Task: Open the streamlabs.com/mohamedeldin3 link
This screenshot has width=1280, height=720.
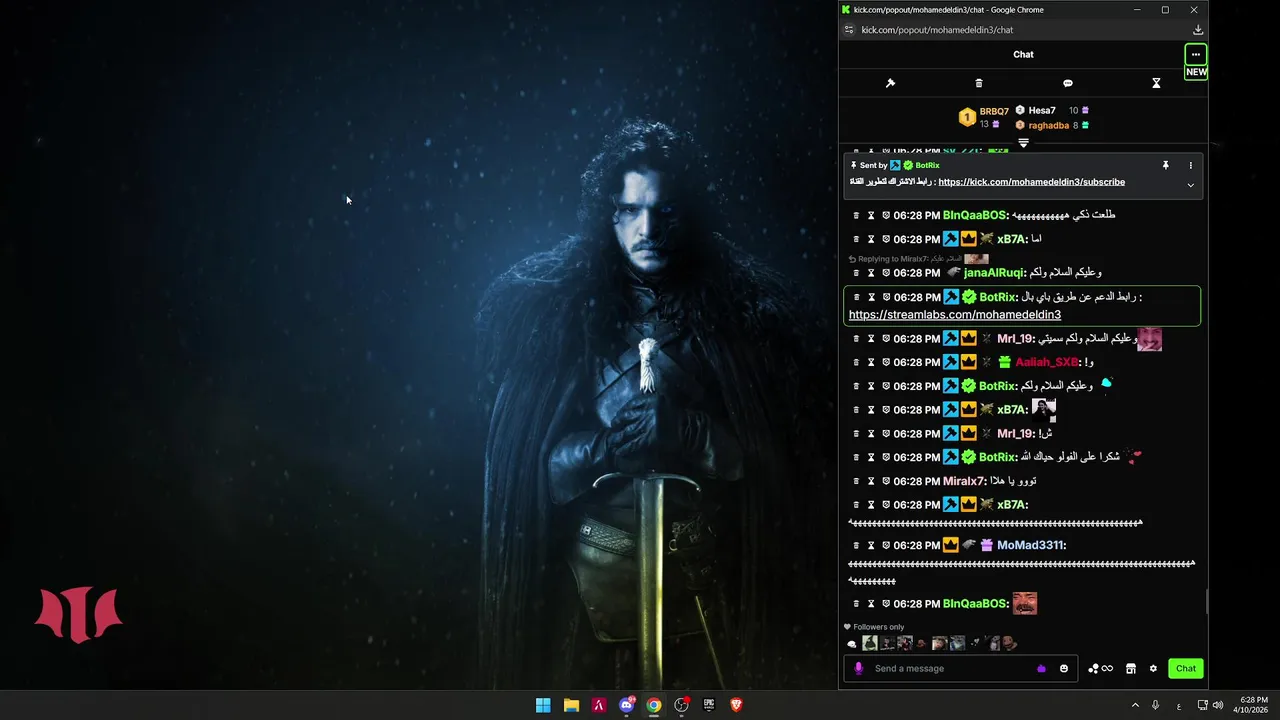Action: tap(954, 314)
